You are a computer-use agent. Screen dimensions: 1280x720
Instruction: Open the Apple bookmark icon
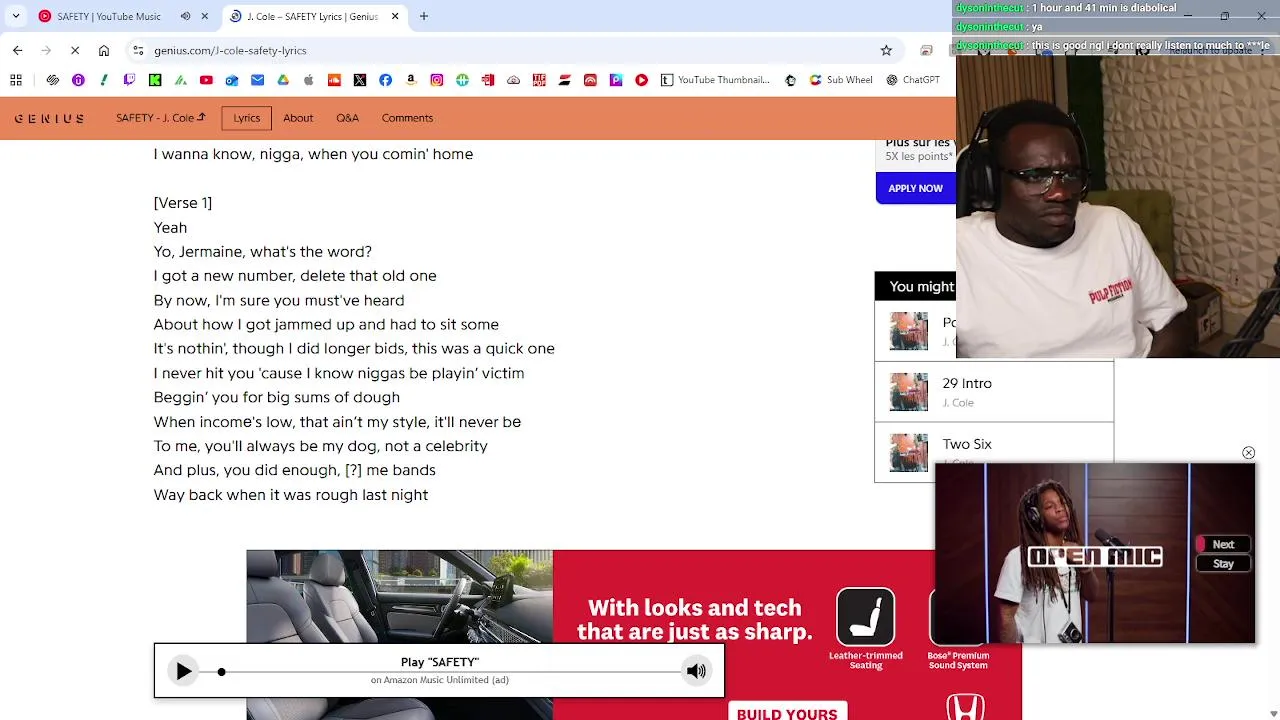pos(308,80)
